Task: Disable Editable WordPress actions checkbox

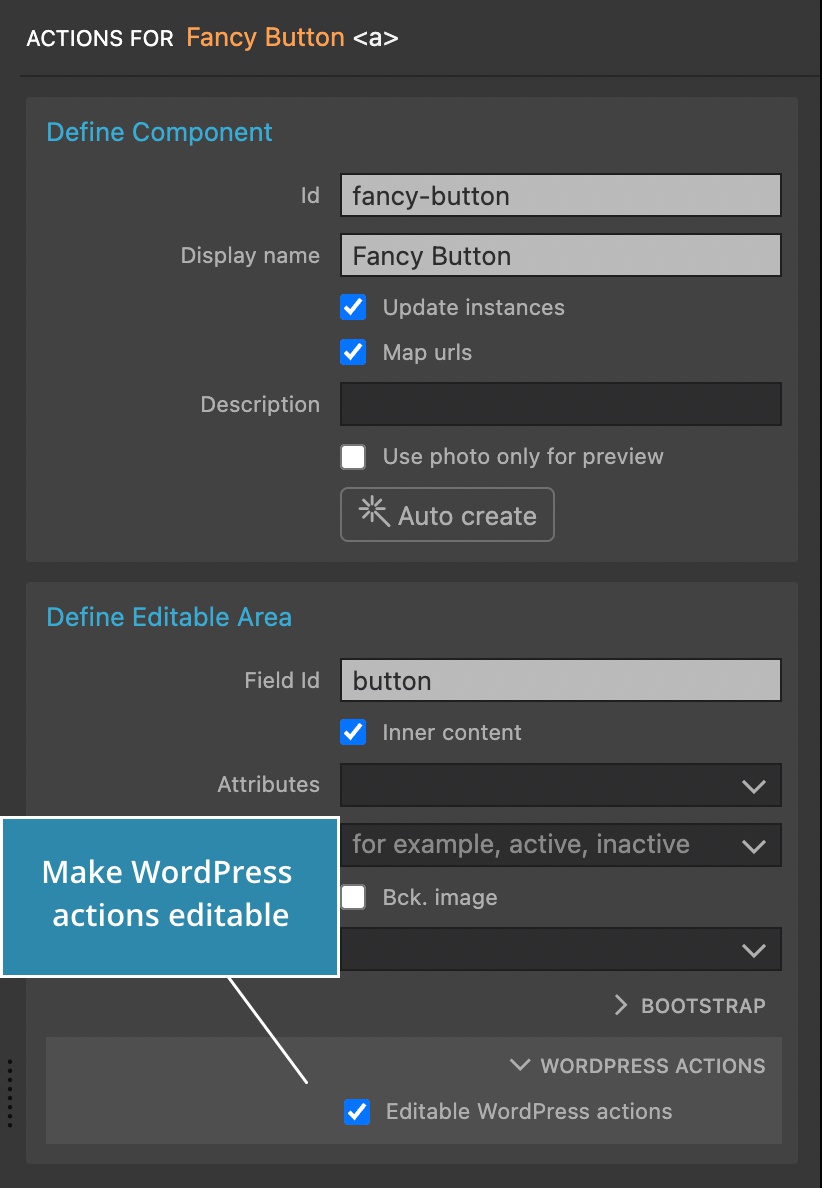Action: [357, 1111]
